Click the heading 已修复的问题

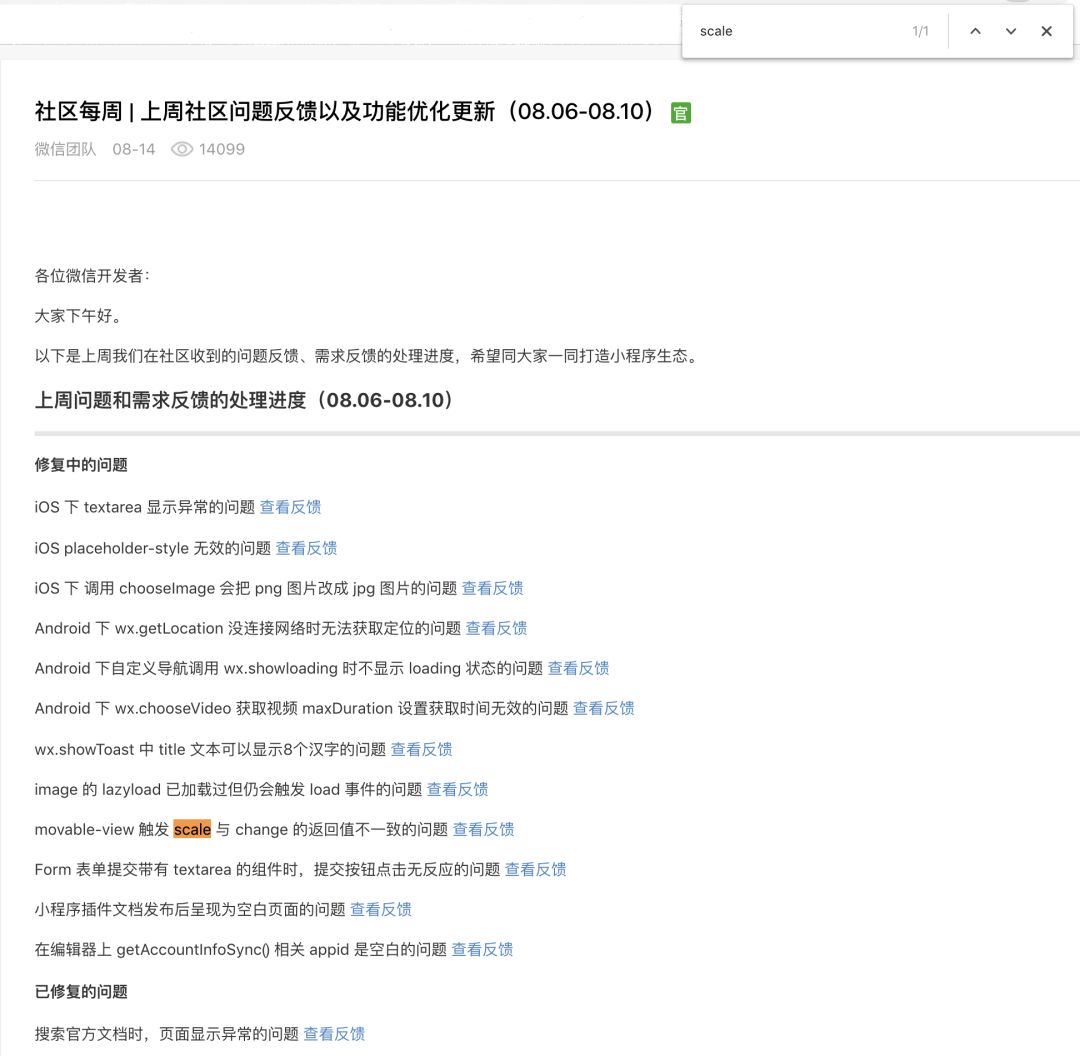[x=81, y=992]
